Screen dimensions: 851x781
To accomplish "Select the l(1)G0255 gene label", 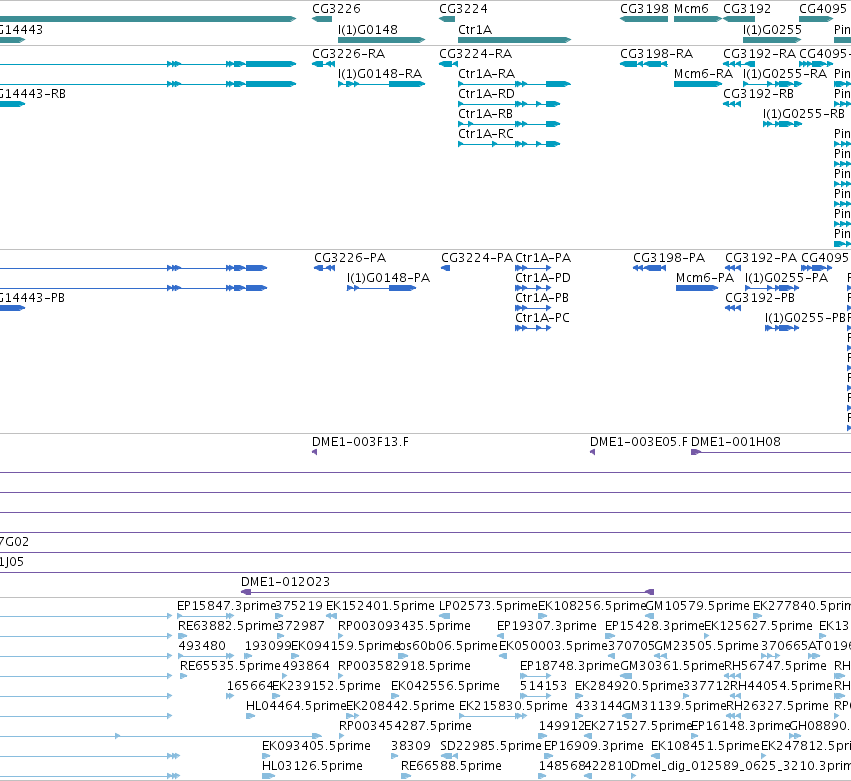I will 772,29.
